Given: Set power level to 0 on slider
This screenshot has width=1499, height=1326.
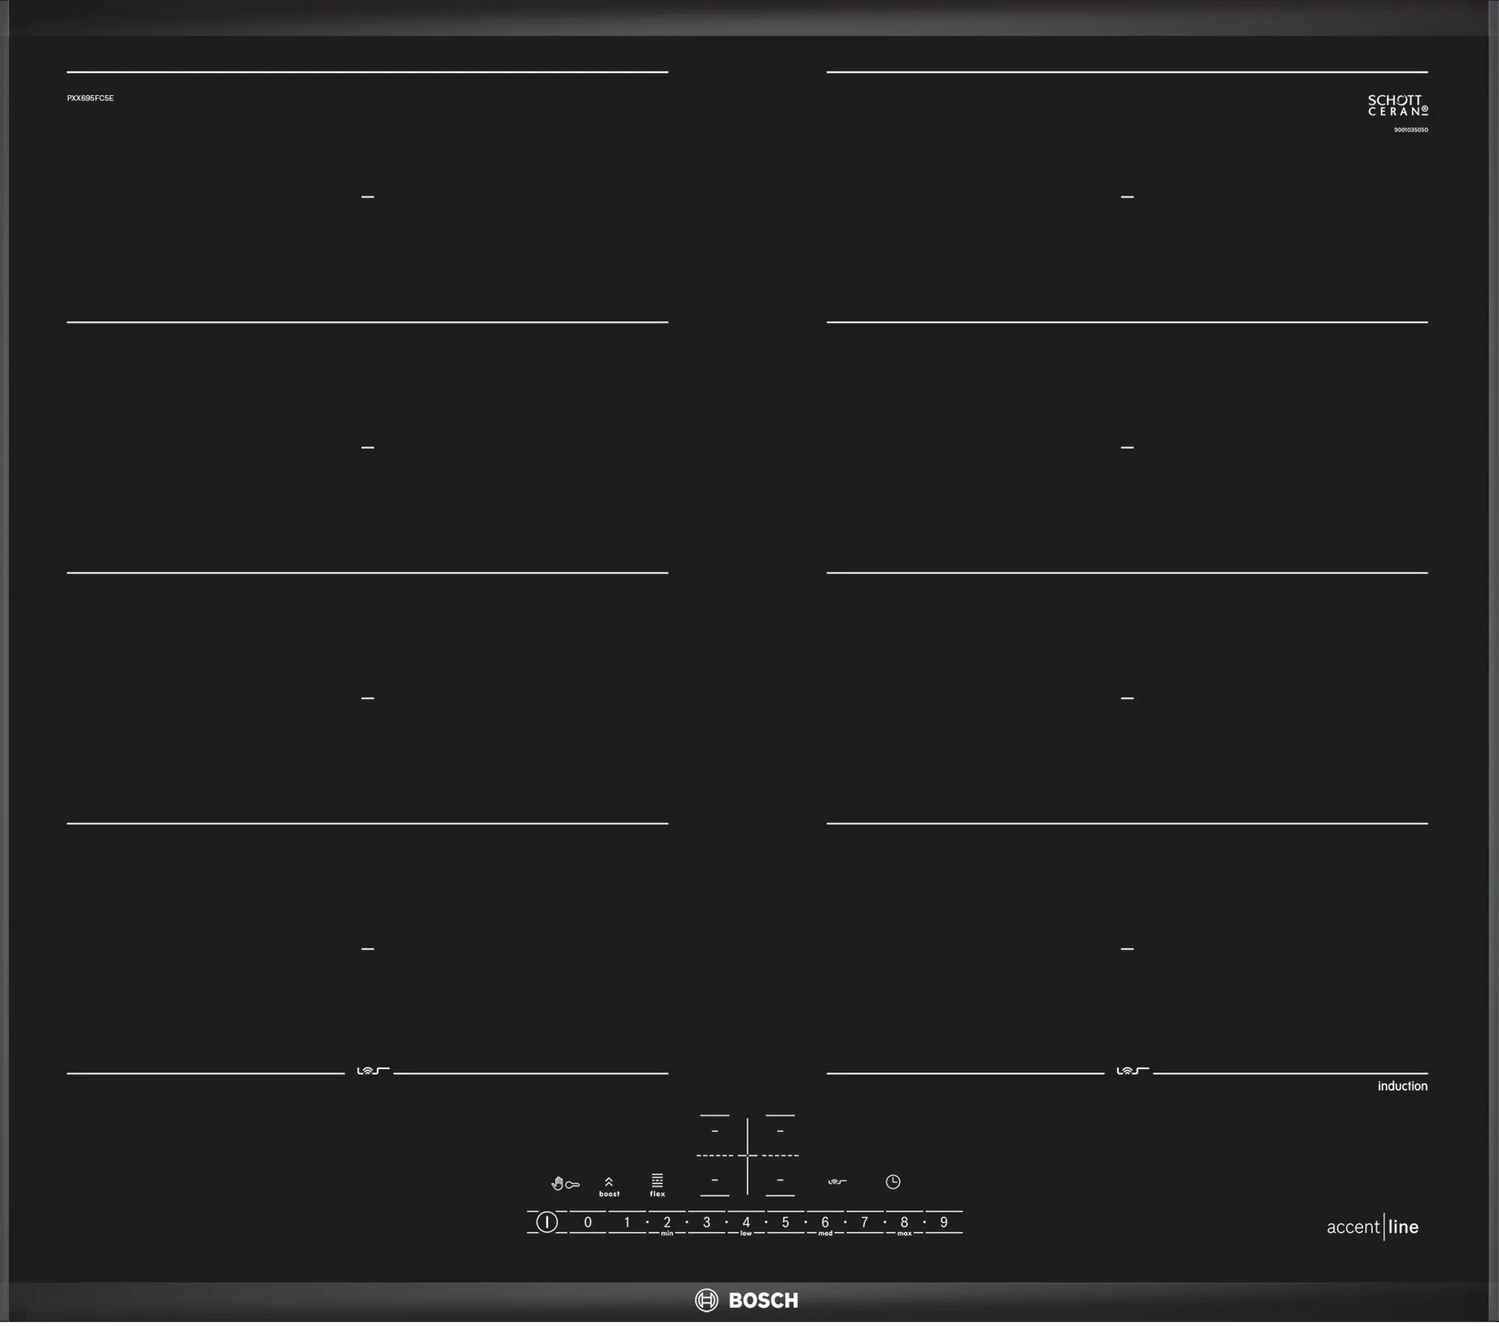Looking at the screenshot, I should tap(588, 1224).
